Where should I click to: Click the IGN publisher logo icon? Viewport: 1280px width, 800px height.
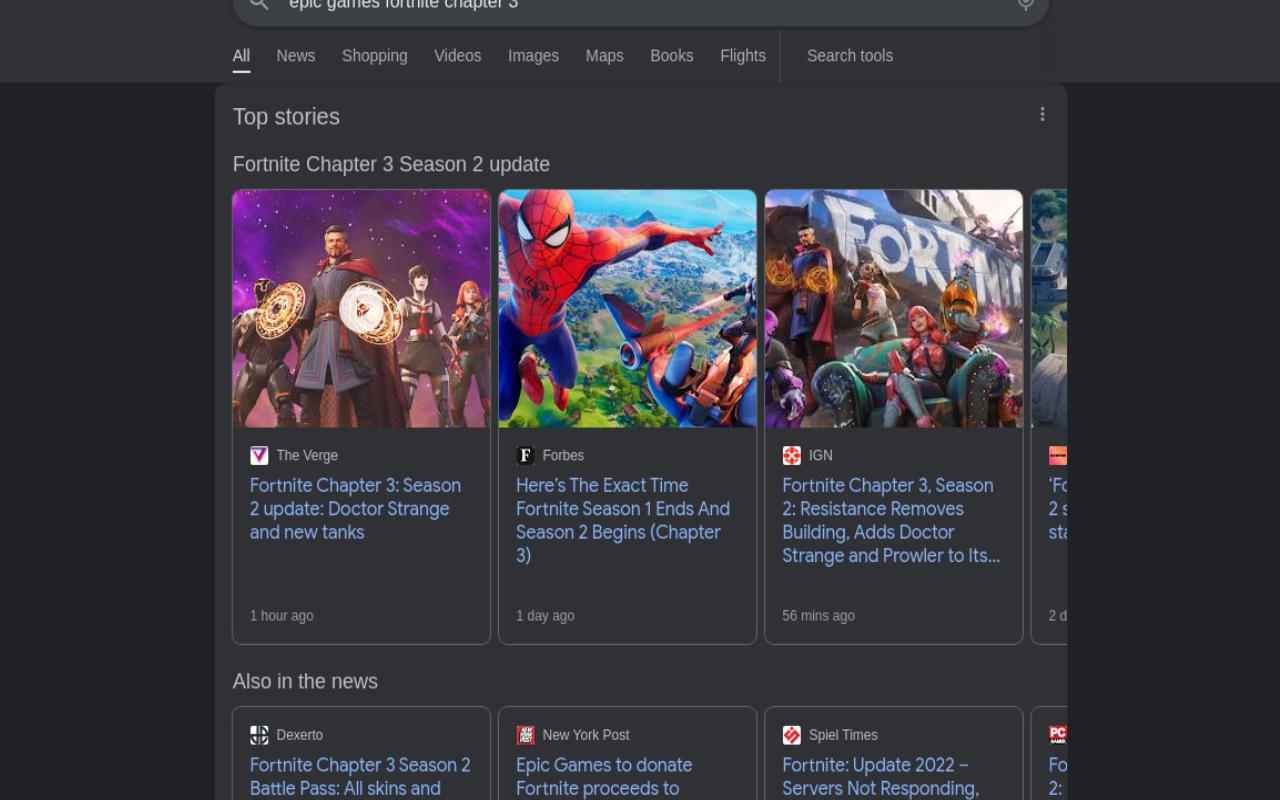(791, 455)
